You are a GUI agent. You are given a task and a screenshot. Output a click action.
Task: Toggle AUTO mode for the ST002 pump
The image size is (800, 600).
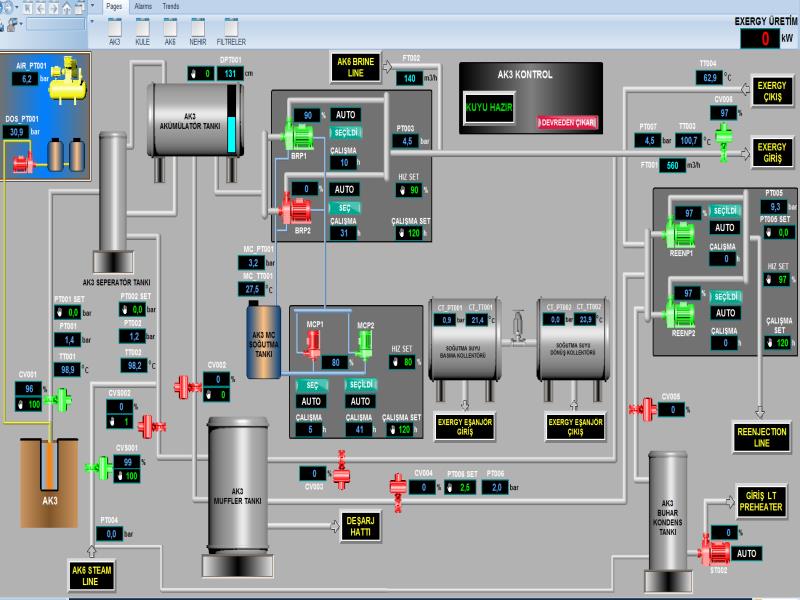(746, 554)
